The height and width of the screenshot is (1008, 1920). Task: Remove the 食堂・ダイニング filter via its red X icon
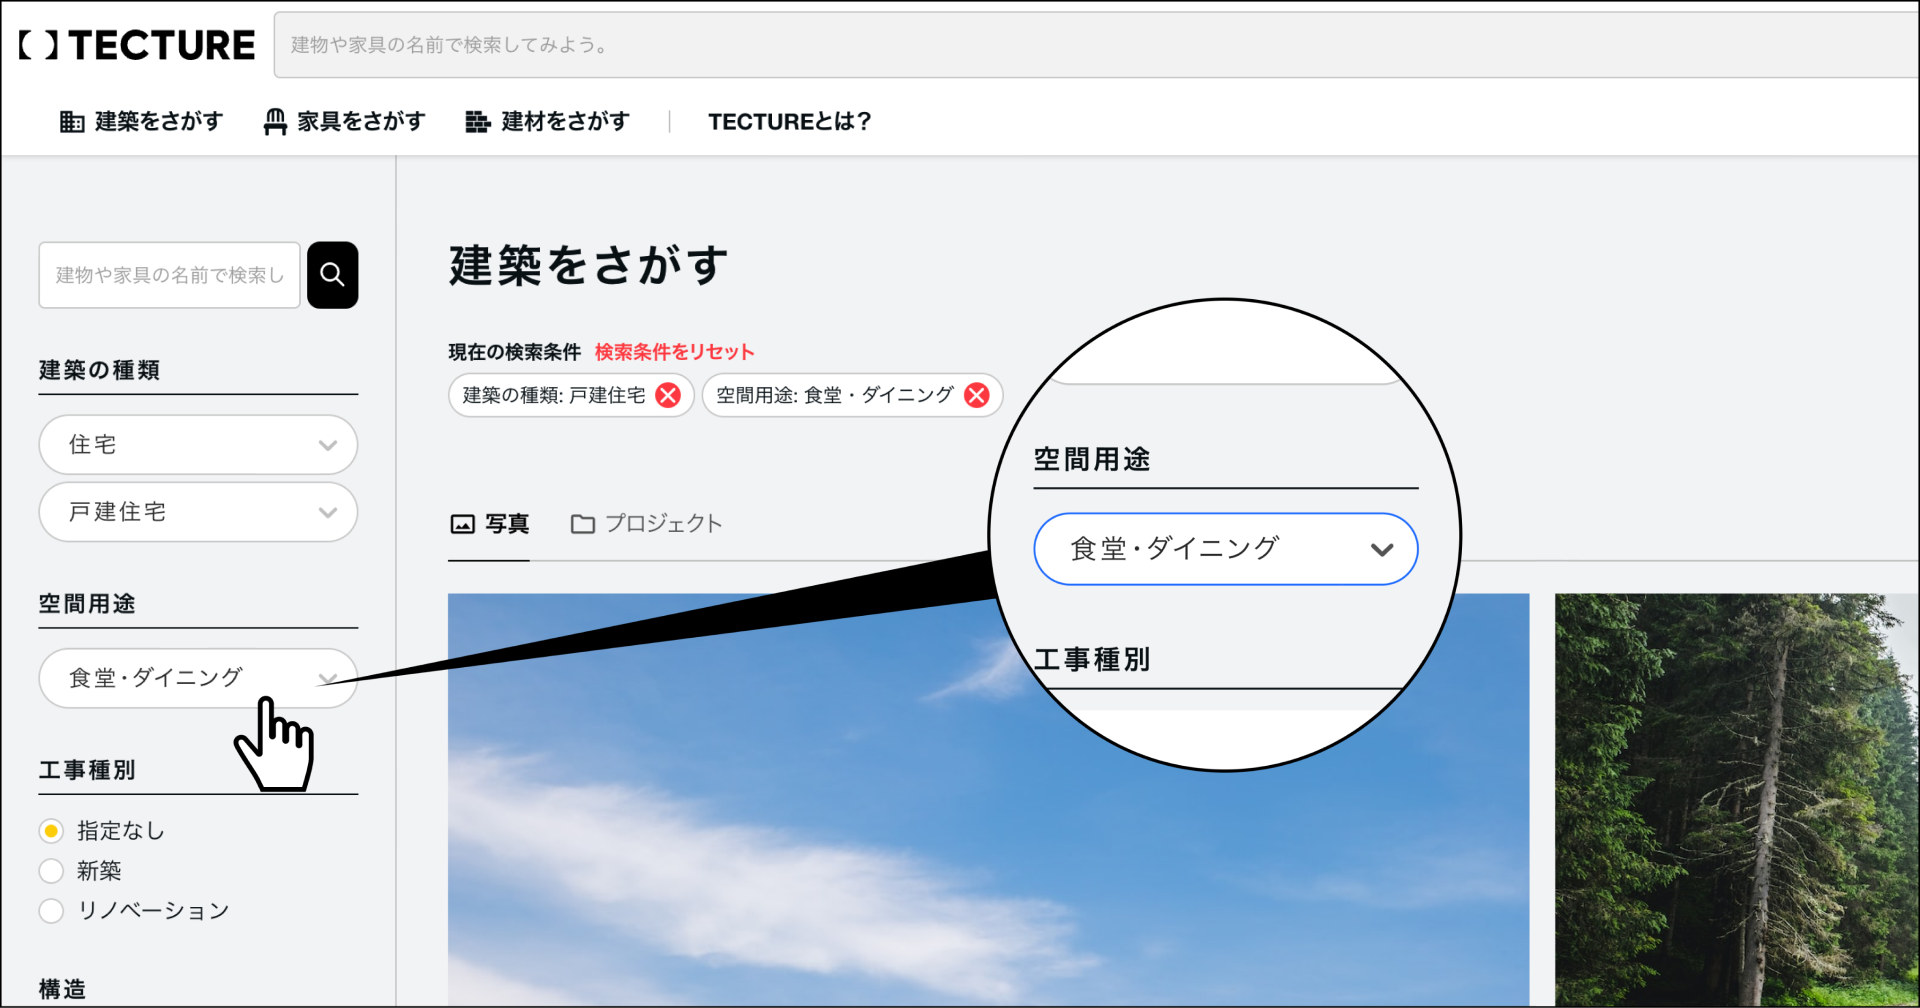point(977,395)
